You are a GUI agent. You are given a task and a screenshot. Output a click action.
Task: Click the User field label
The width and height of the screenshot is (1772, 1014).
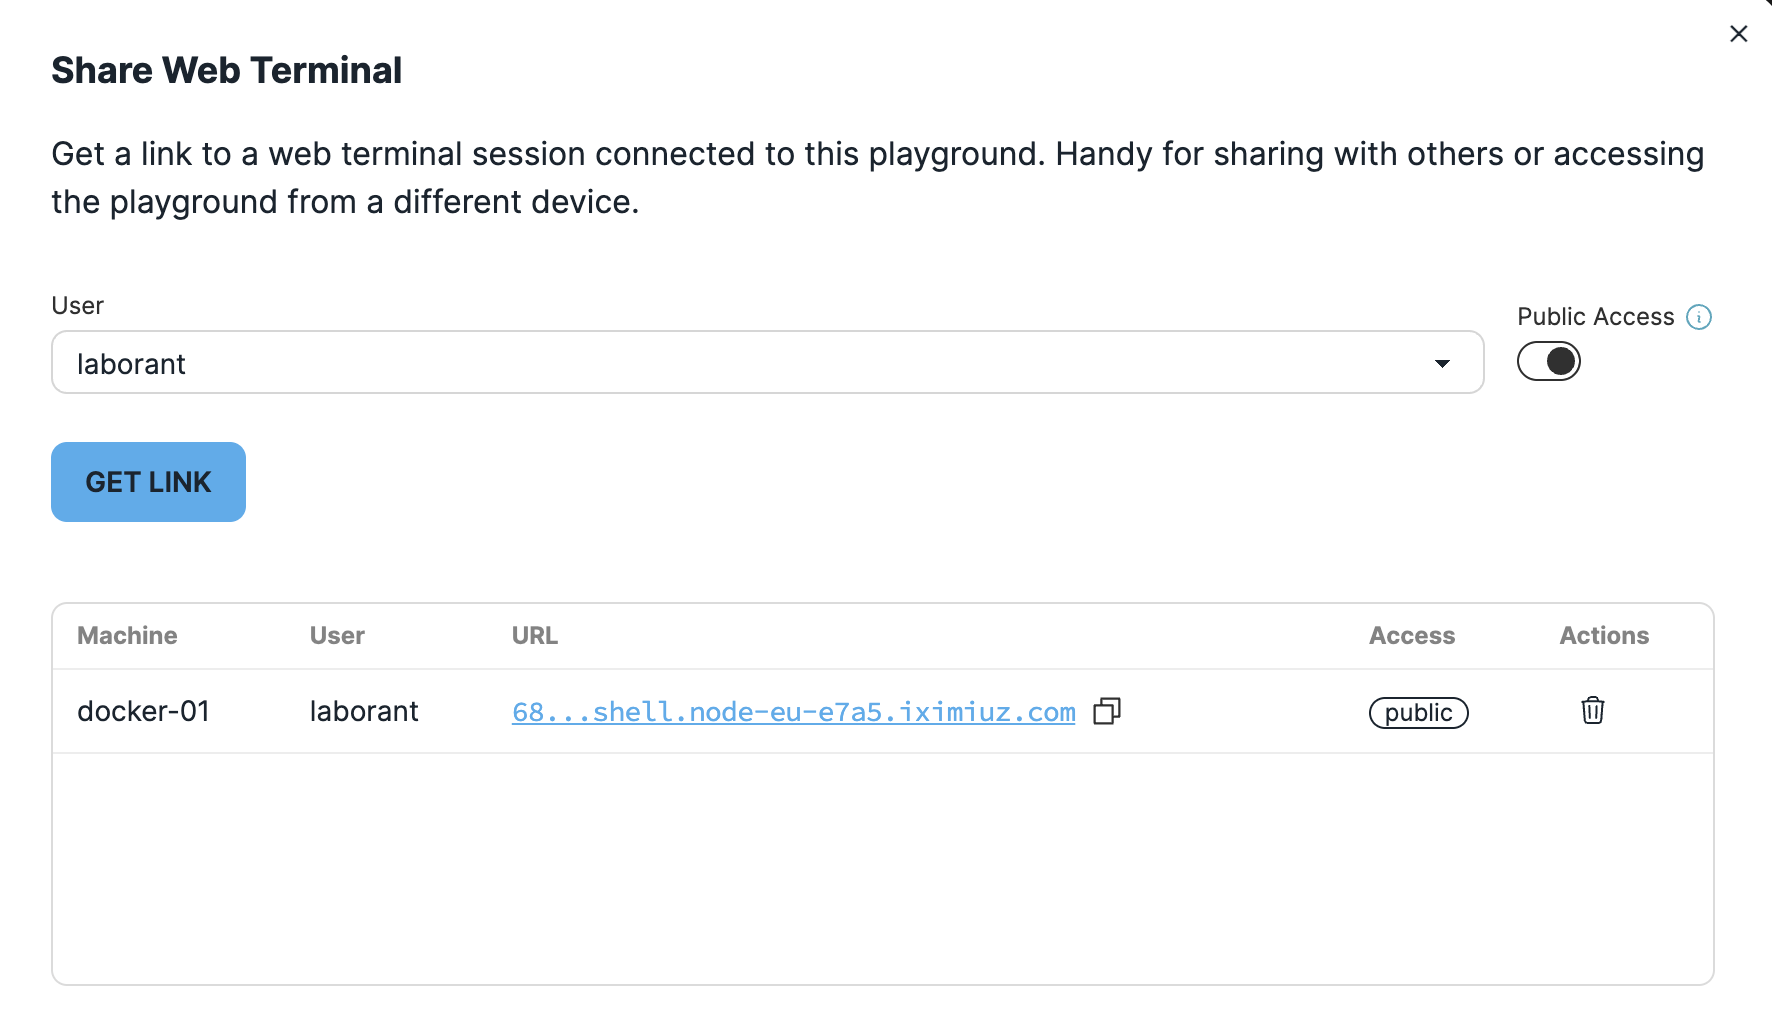click(78, 306)
